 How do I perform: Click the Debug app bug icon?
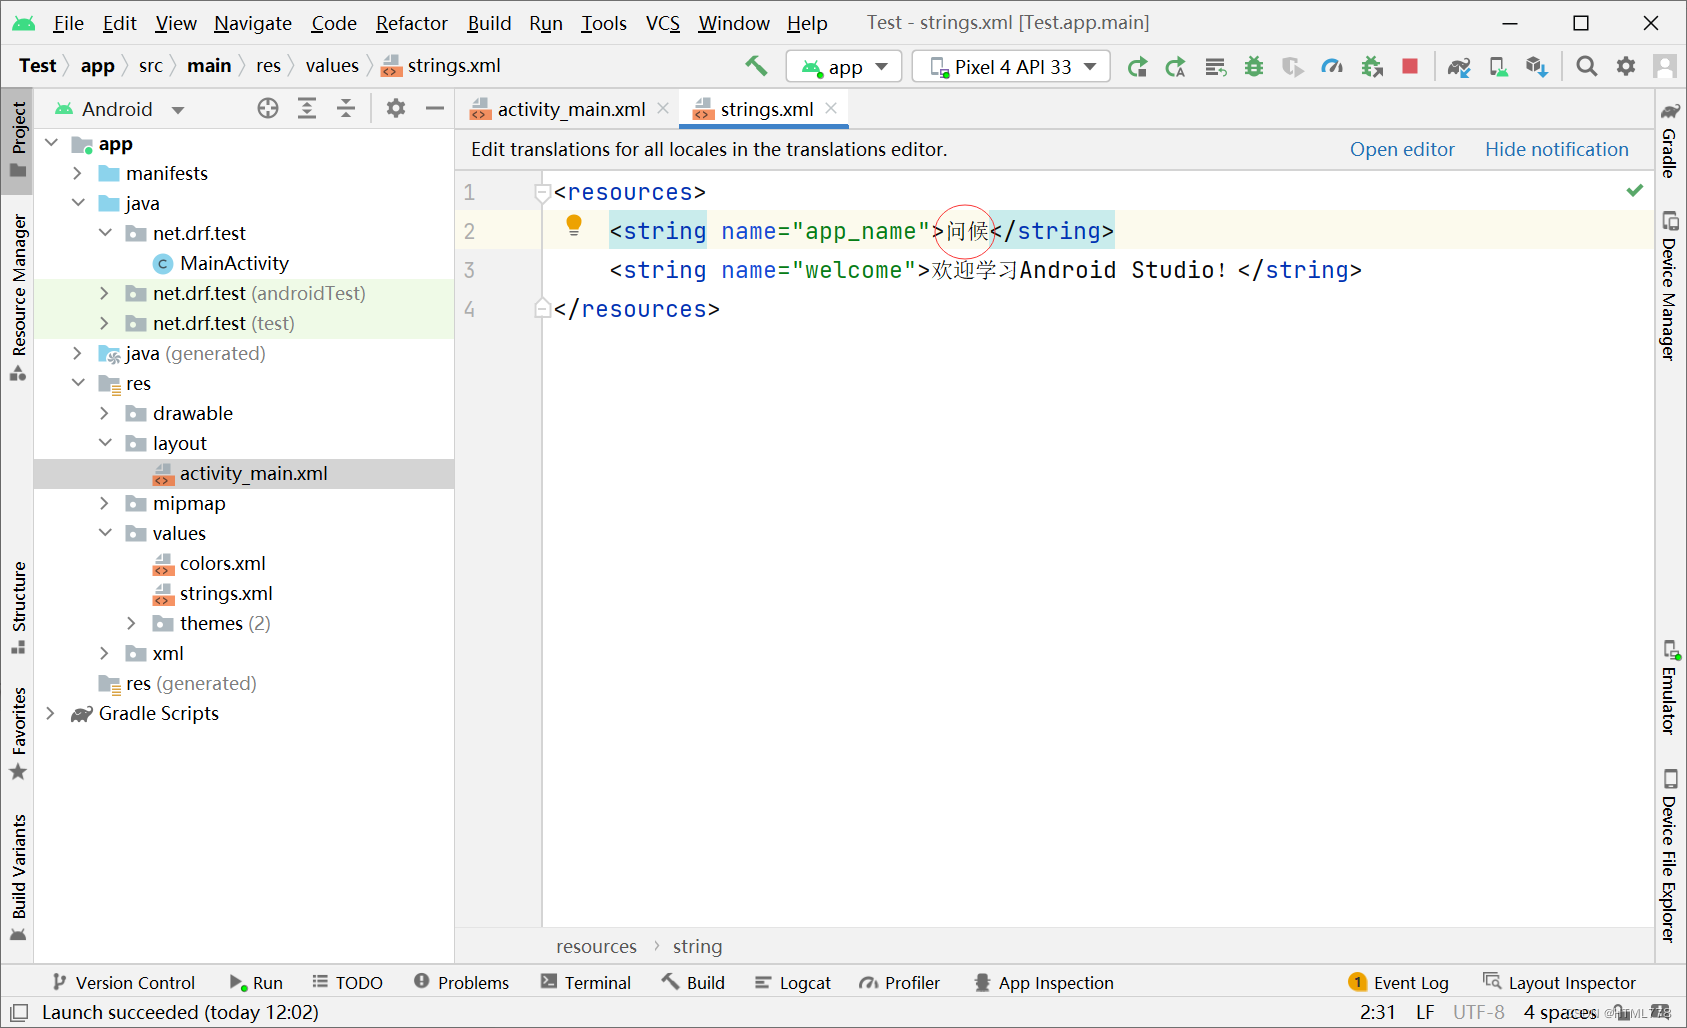coord(1254,66)
